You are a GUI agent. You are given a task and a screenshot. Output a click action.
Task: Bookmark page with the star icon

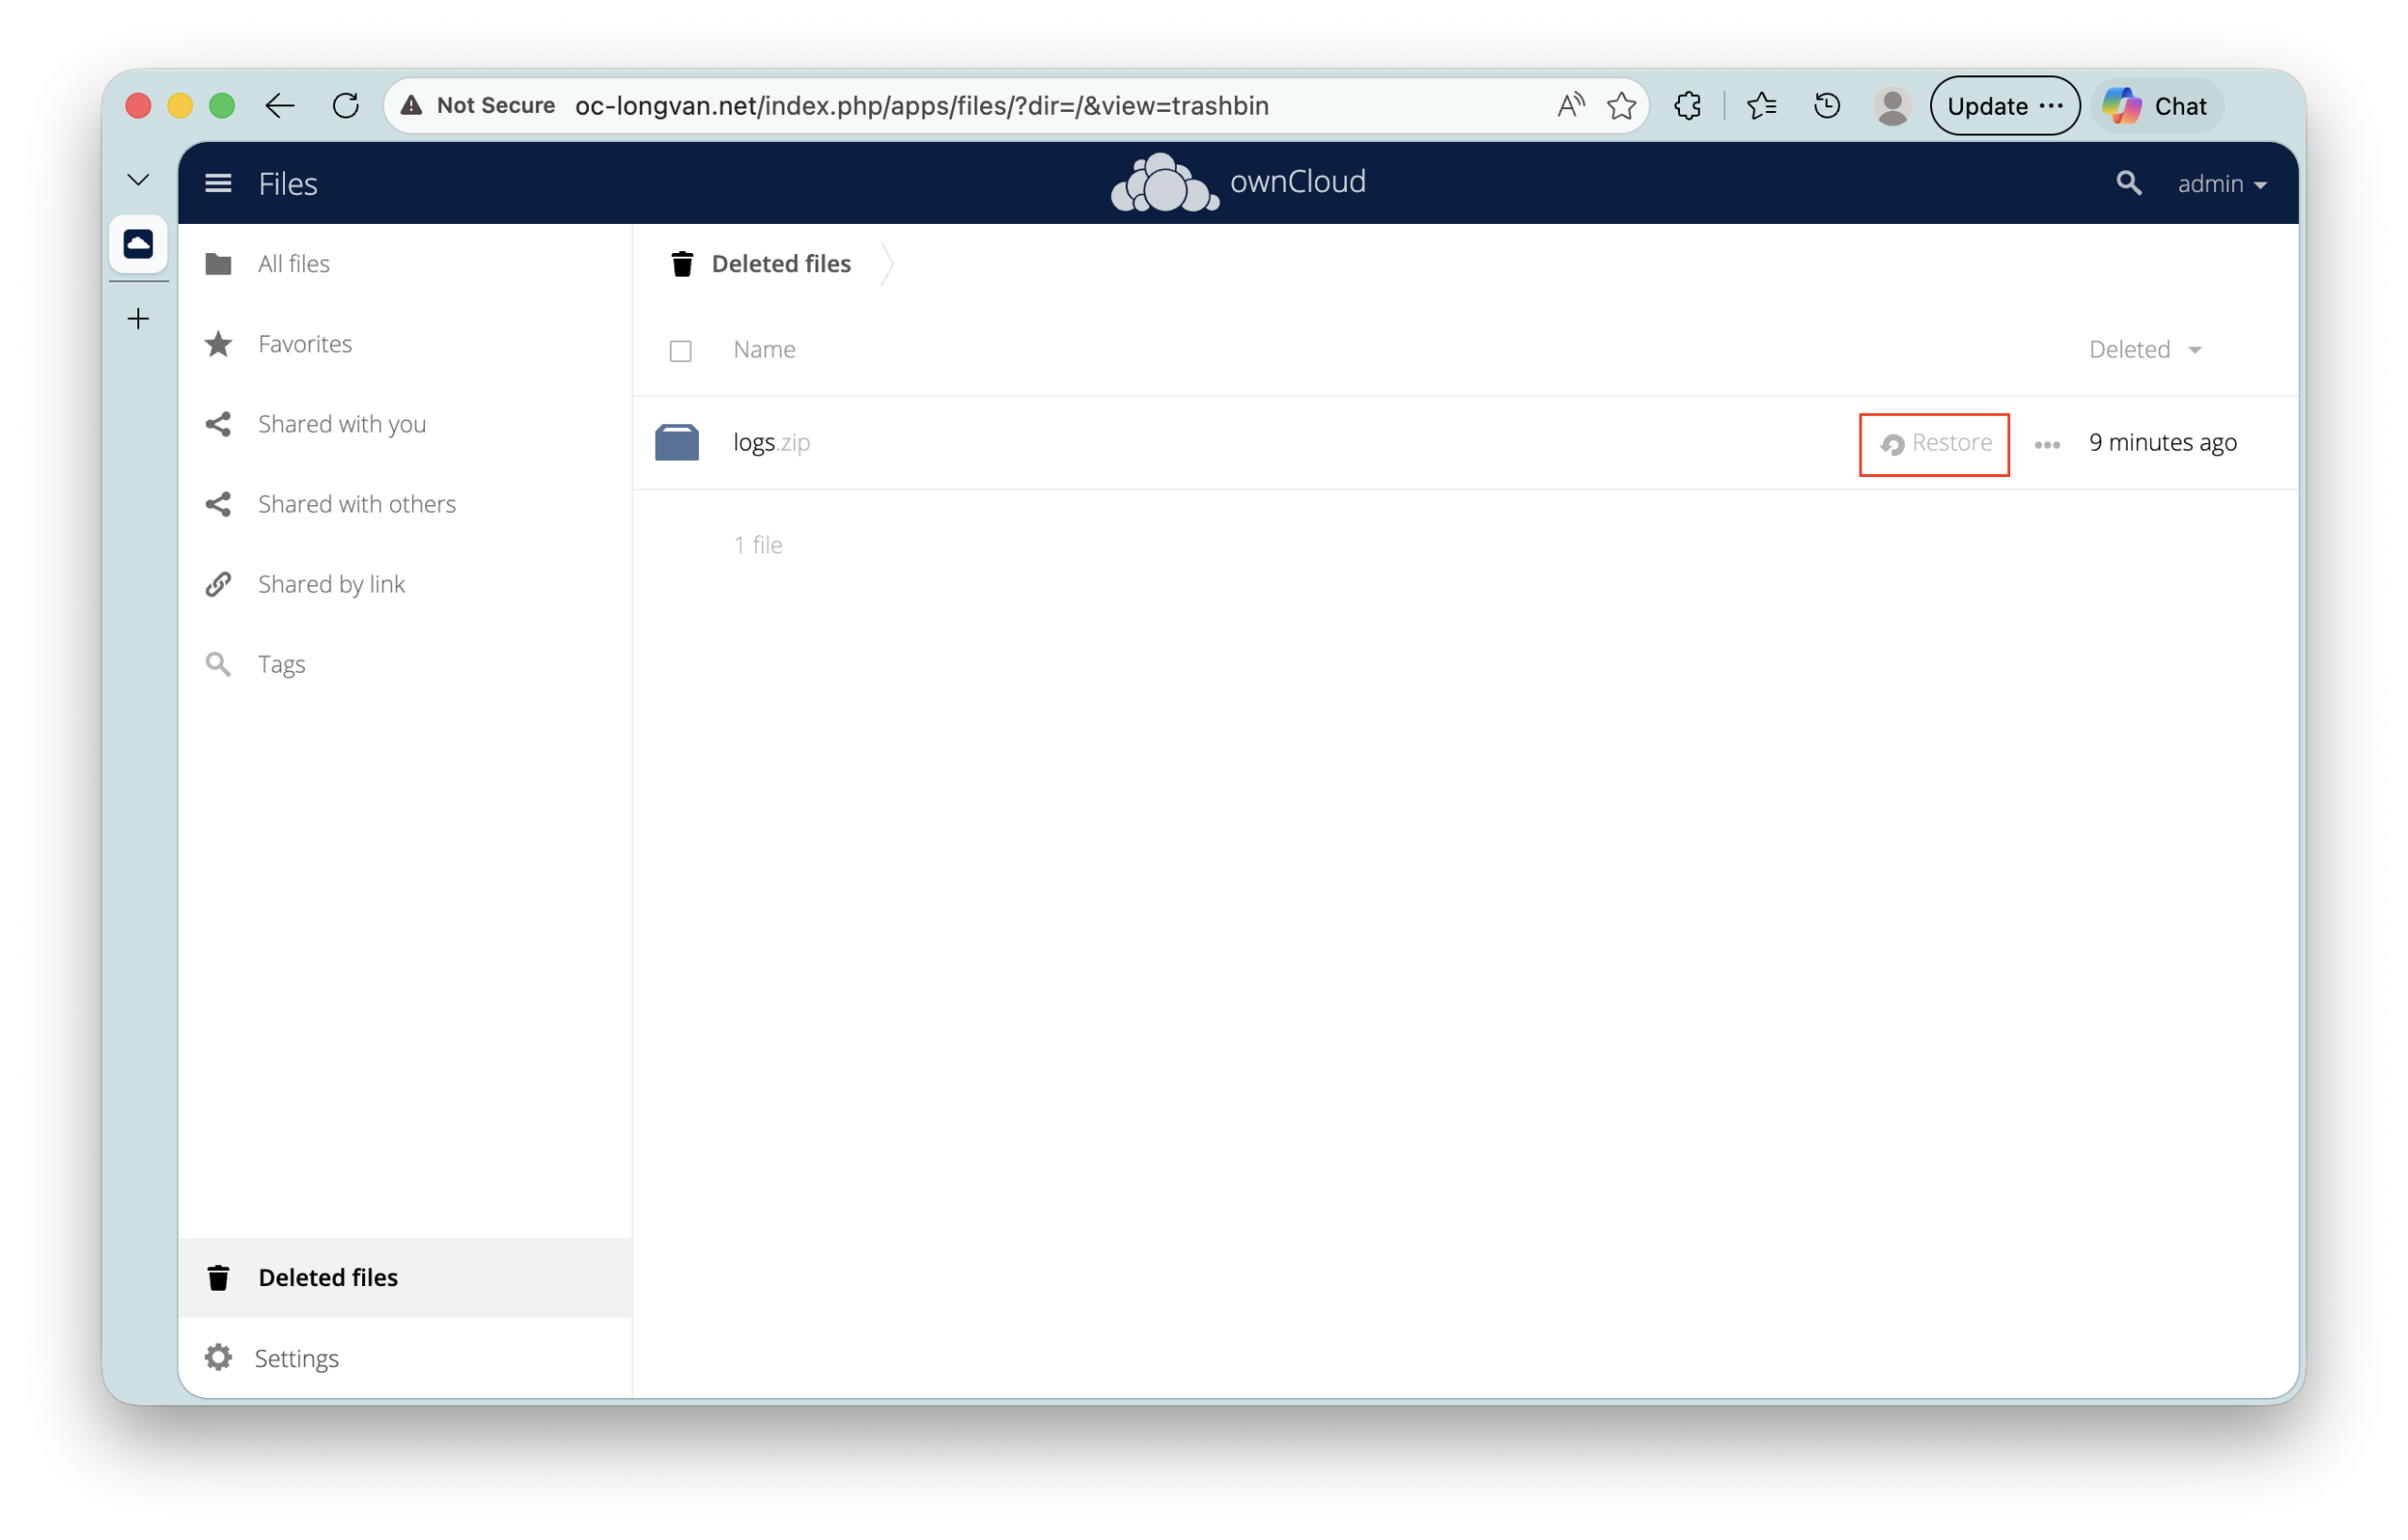tap(1621, 106)
